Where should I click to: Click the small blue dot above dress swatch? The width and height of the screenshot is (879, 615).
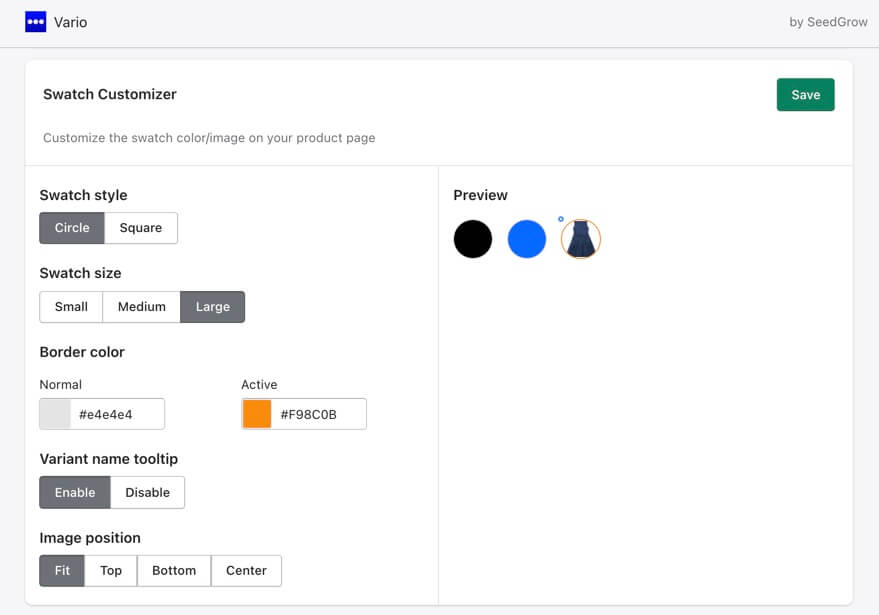click(561, 219)
